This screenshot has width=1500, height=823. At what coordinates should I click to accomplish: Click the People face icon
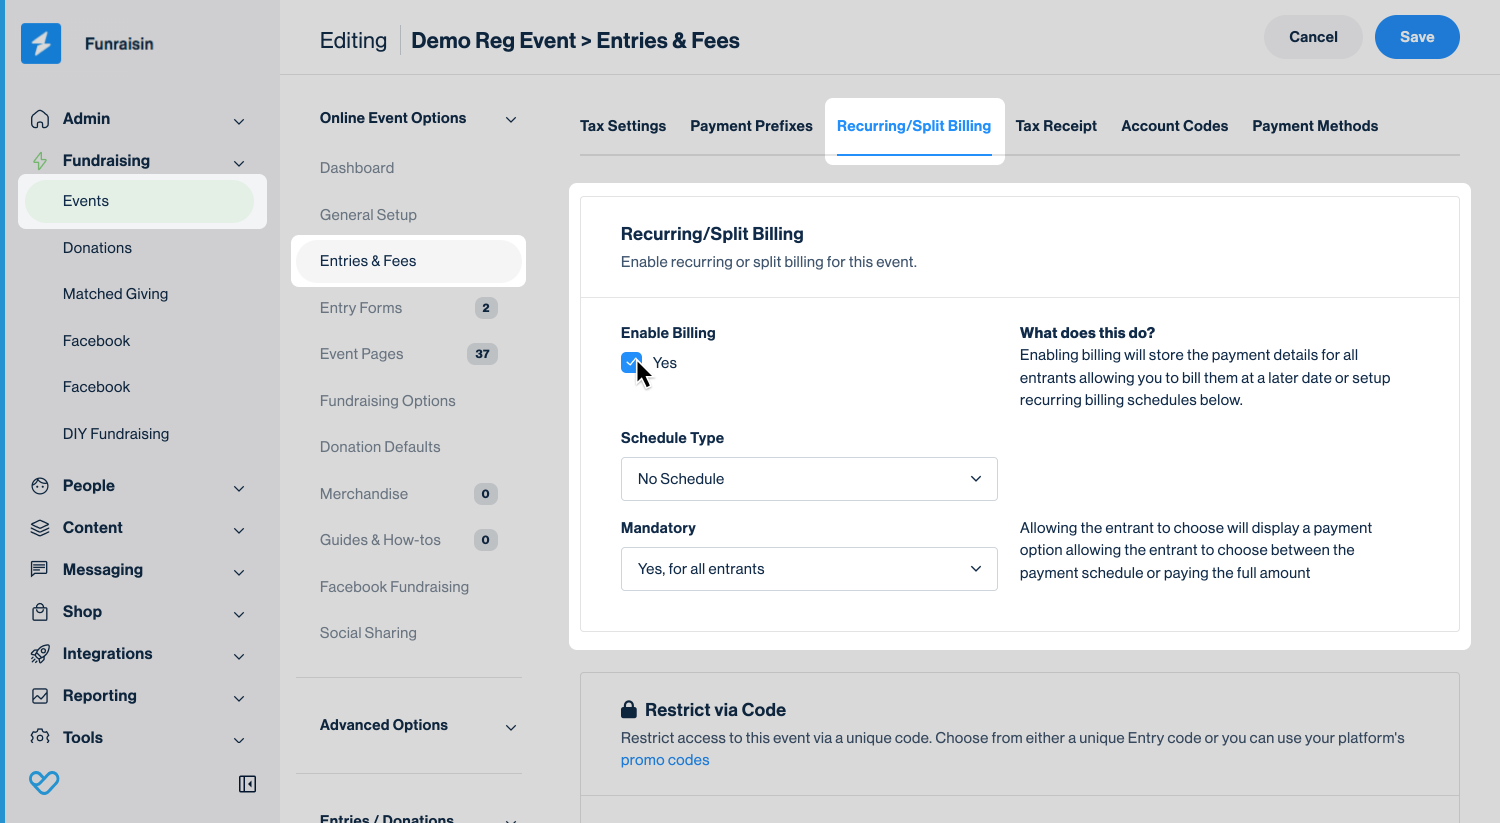click(x=40, y=486)
